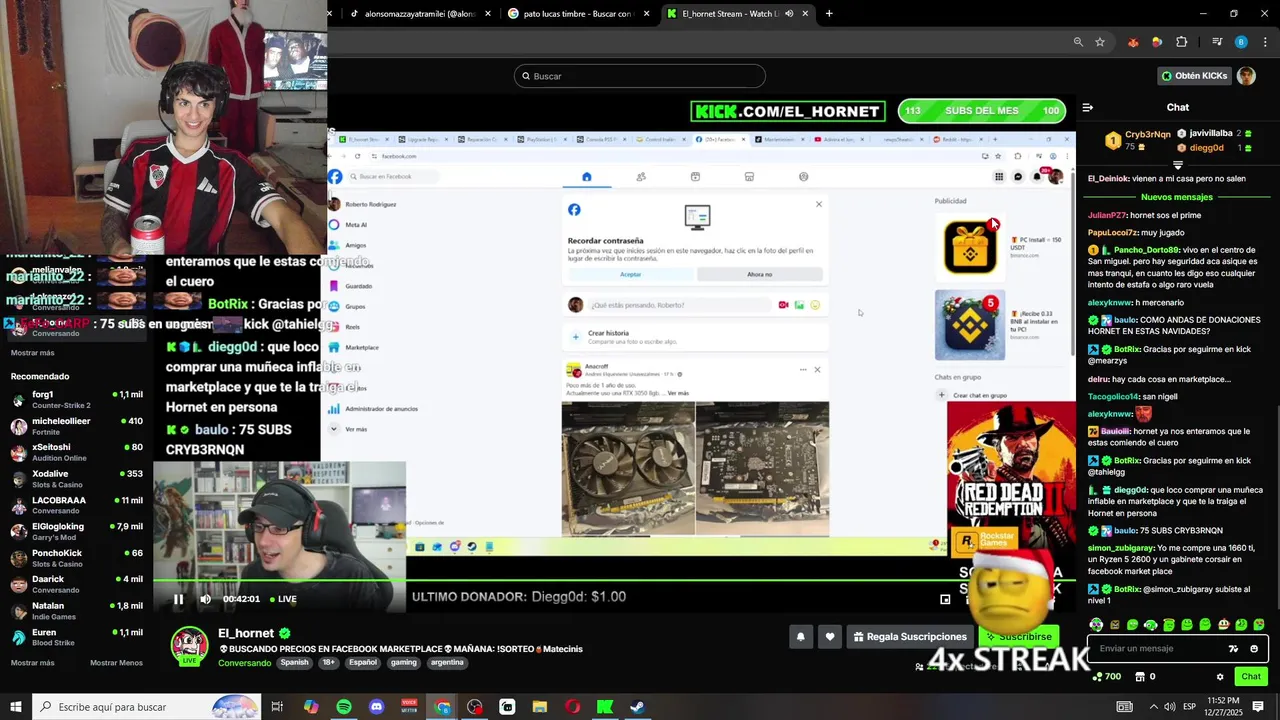Click Mostrar más under followed channels
The image size is (1280, 720).
[33, 353]
